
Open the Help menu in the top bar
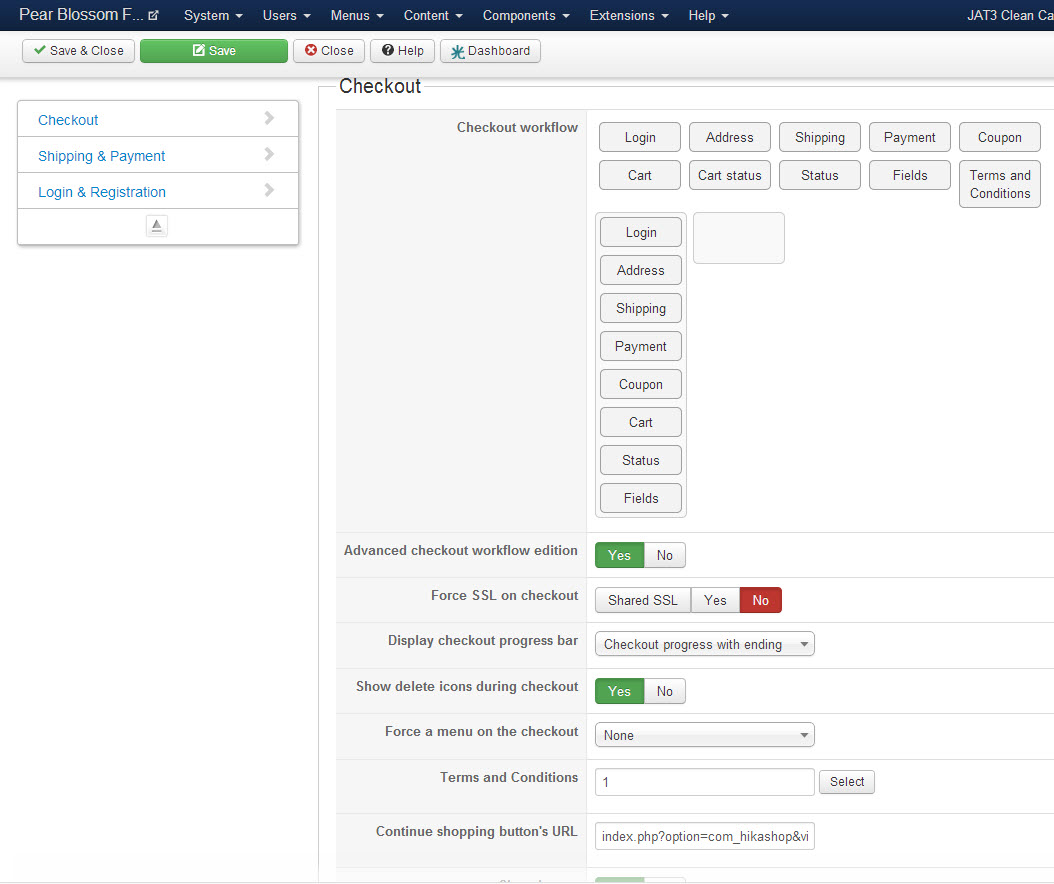(708, 15)
